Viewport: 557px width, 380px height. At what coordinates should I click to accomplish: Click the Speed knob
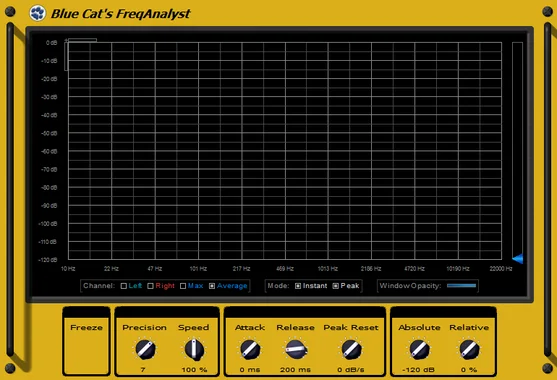pos(194,349)
